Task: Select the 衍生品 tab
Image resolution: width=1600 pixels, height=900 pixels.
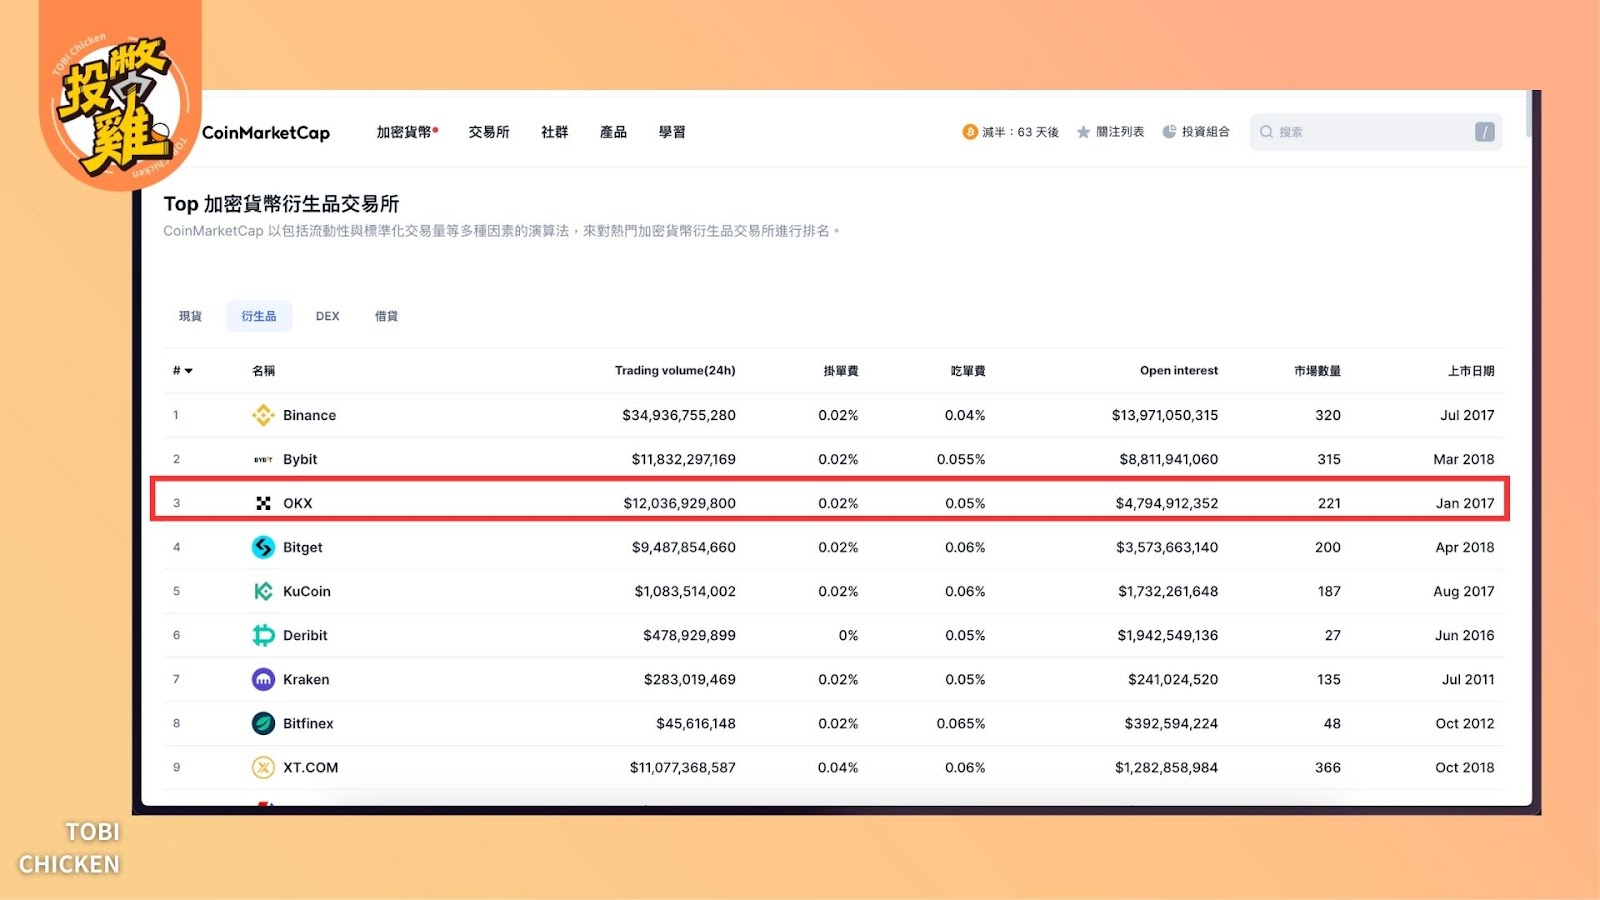Action: [x=259, y=316]
